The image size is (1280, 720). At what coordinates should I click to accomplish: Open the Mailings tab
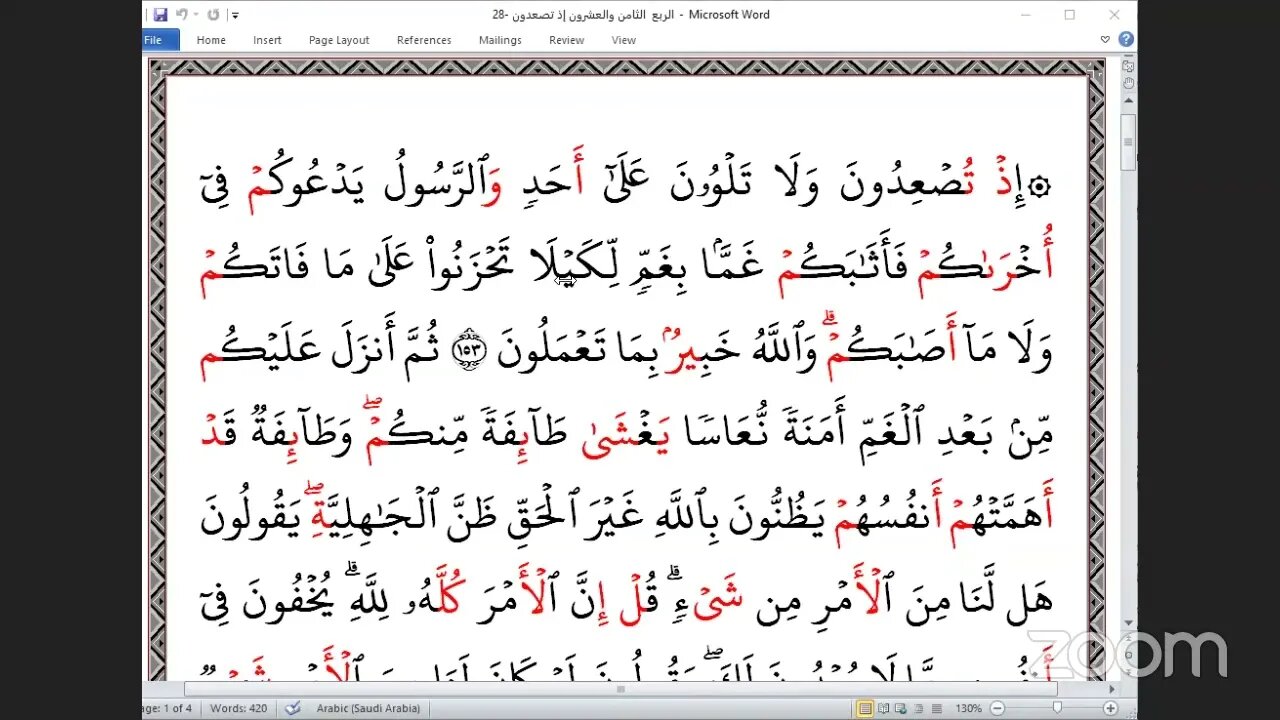coord(500,40)
